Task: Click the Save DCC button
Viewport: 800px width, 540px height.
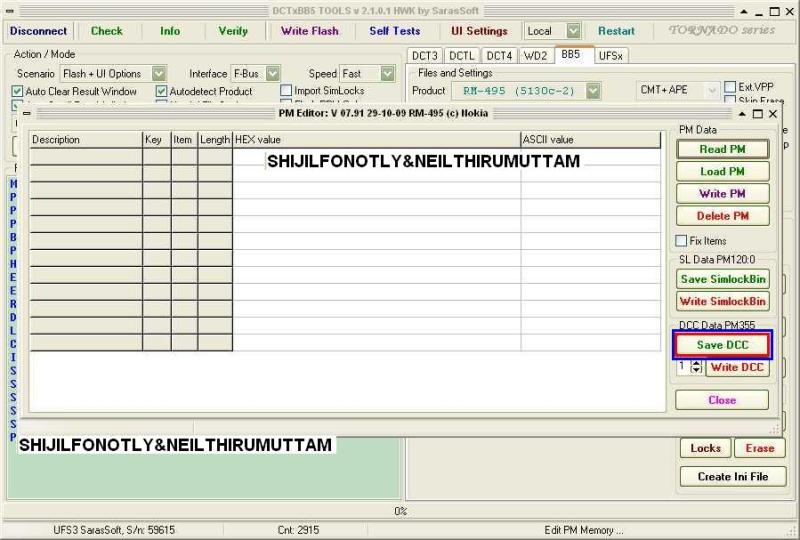Action: click(722, 345)
